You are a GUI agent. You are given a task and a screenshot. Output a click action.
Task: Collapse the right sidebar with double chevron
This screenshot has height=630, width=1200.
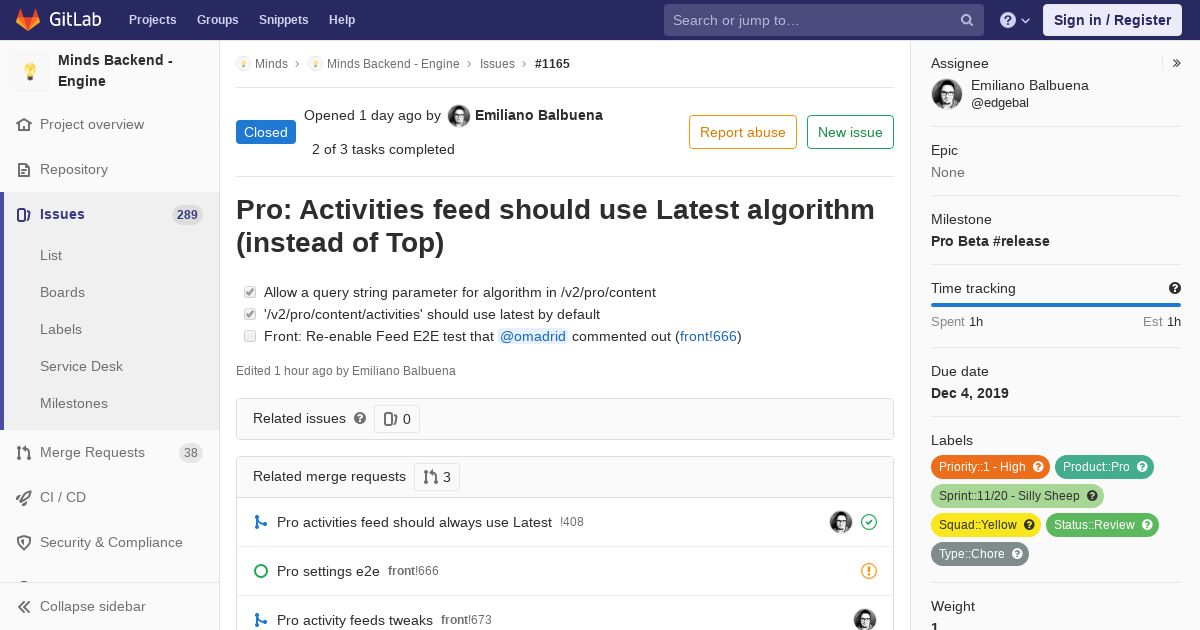tap(1177, 63)
